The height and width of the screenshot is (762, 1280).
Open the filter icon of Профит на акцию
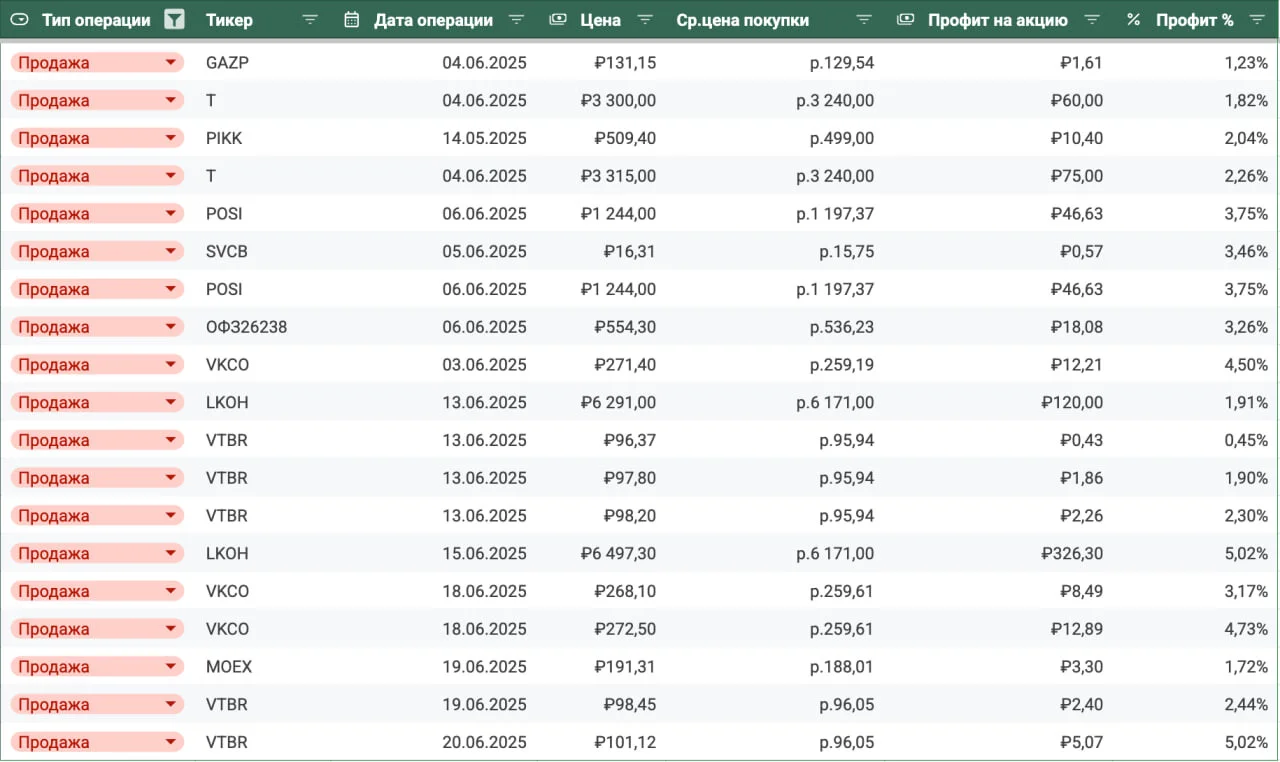pyautogui.click(x=1092, y=20)
